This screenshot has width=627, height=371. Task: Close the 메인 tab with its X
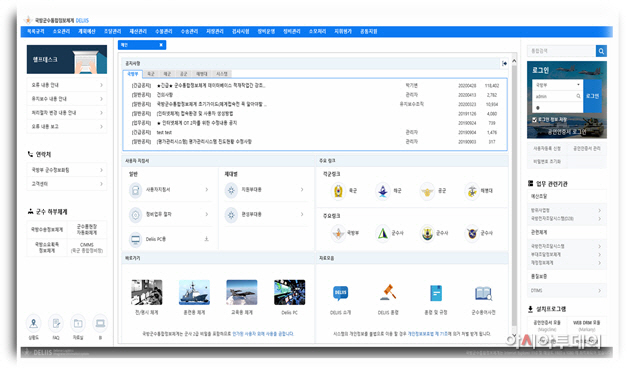[161, 45]
